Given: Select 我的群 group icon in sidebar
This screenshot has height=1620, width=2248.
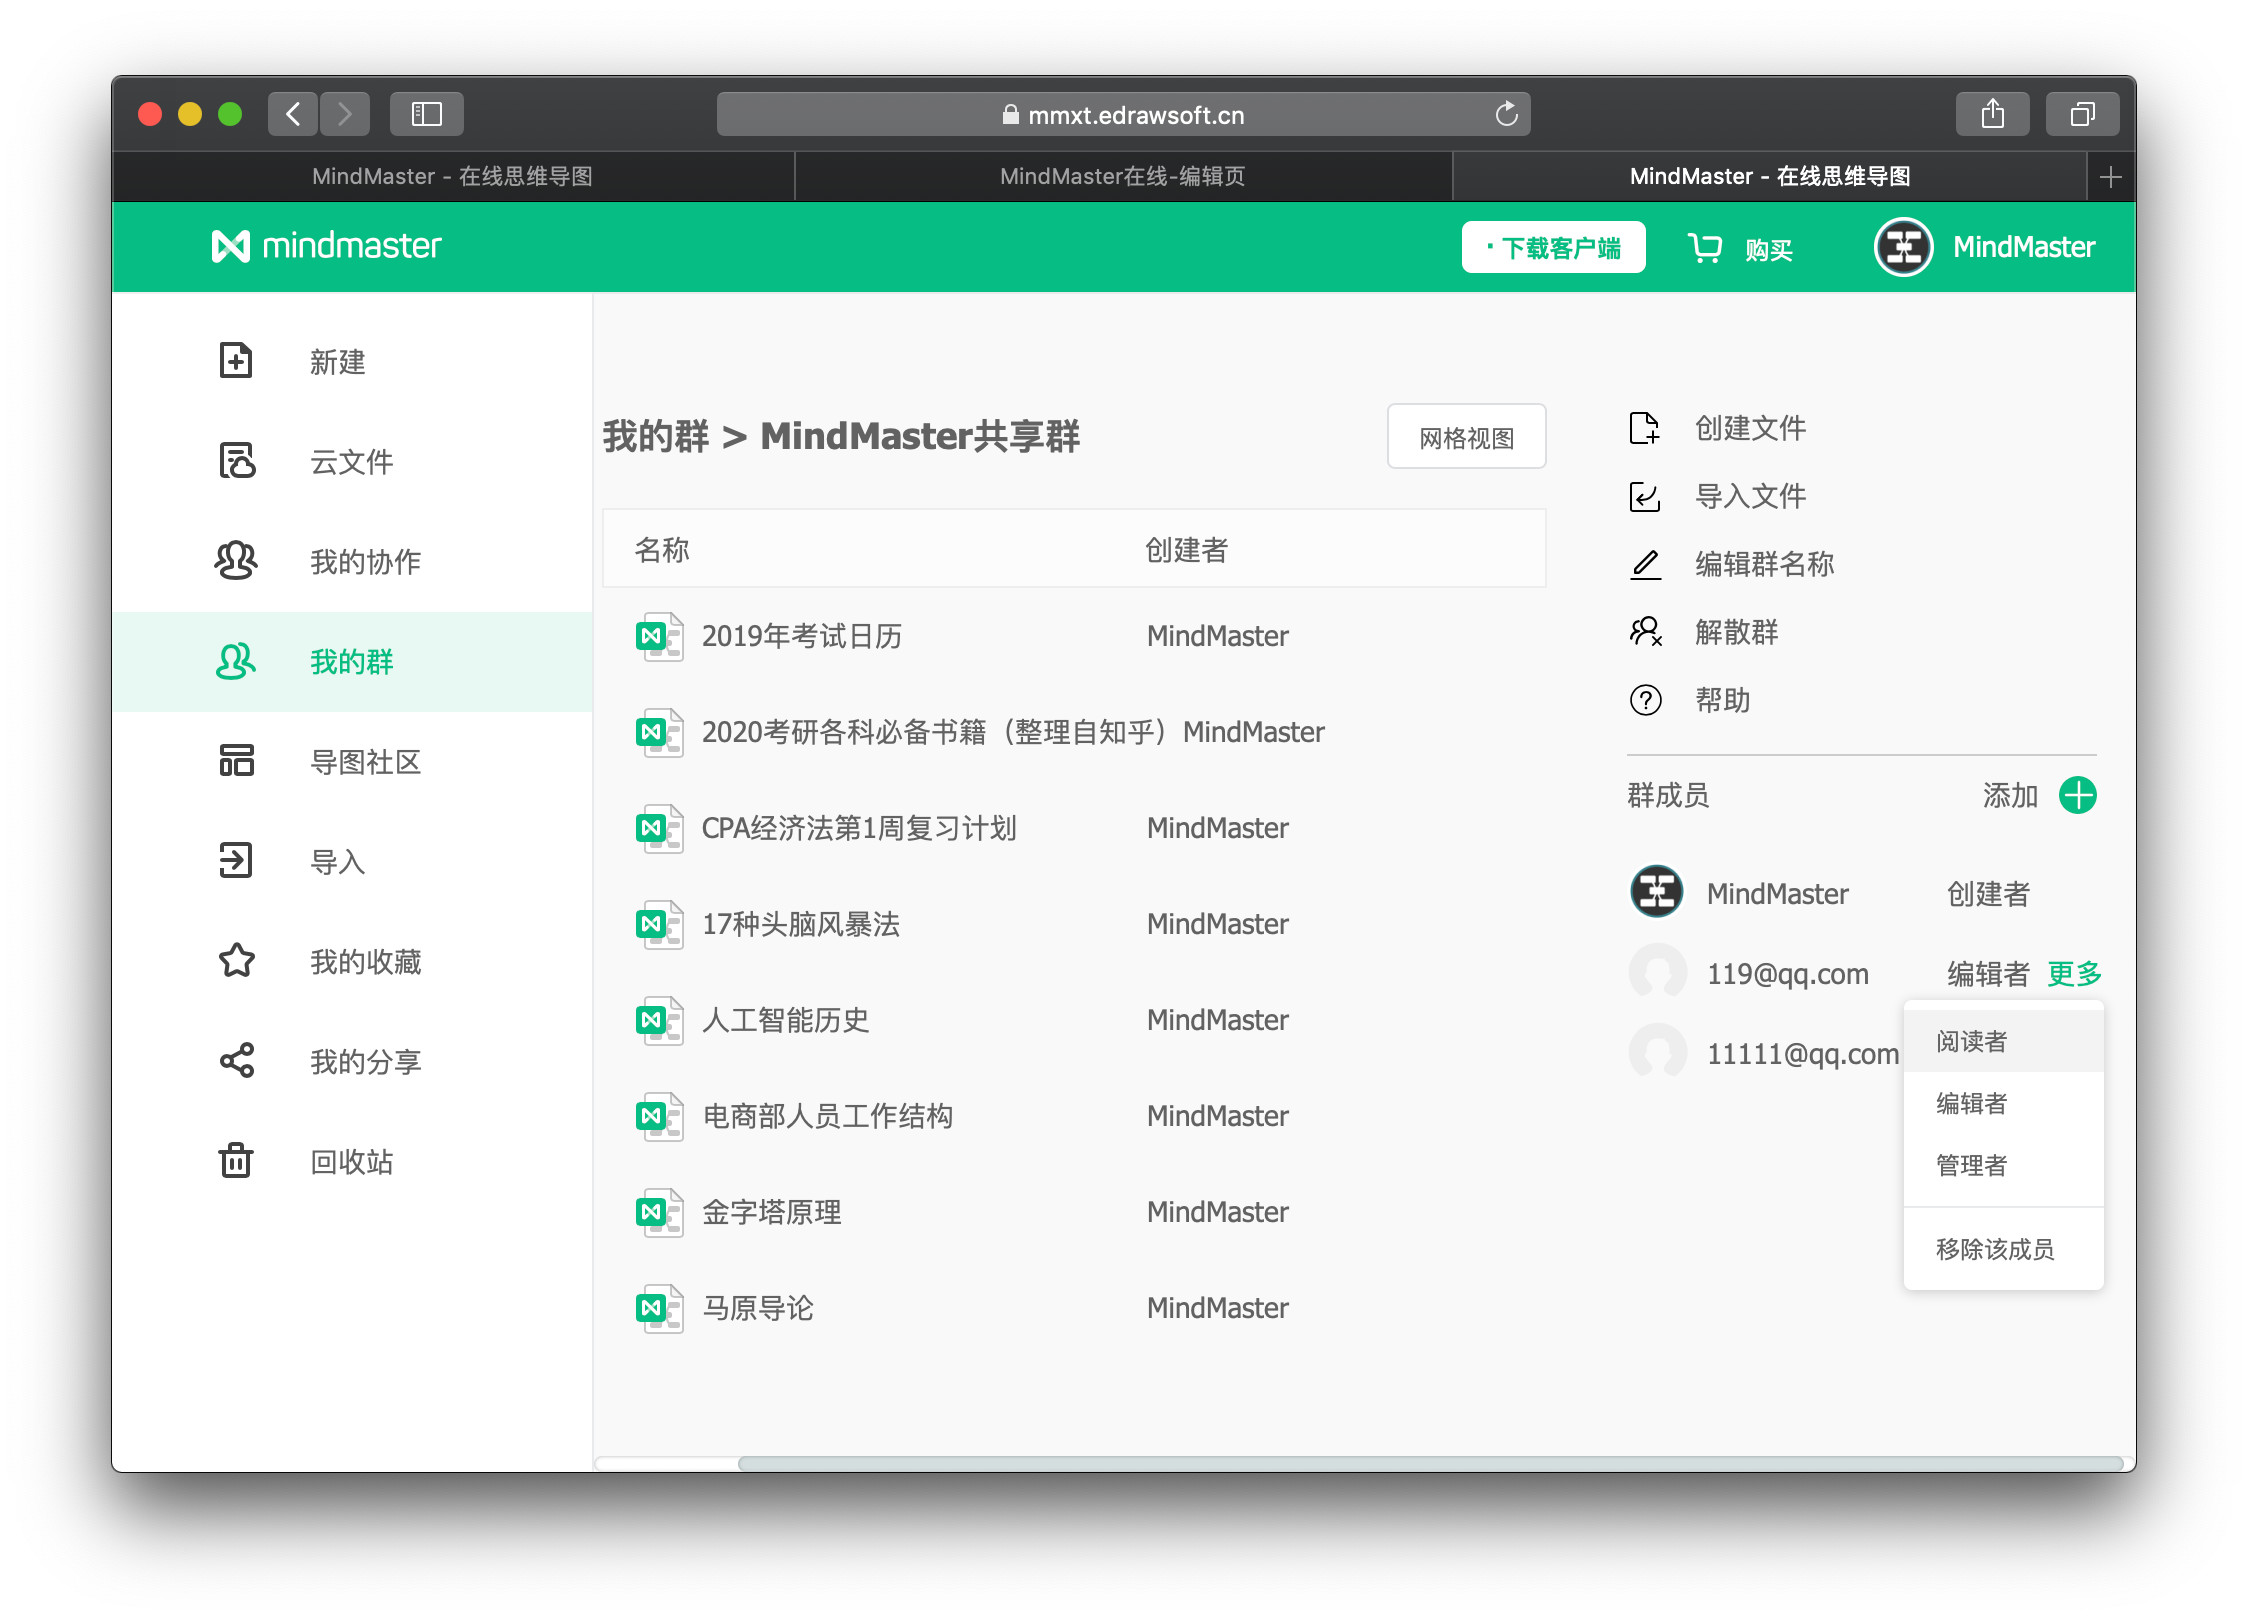Looking at the screenshot, I should point(236,661).
